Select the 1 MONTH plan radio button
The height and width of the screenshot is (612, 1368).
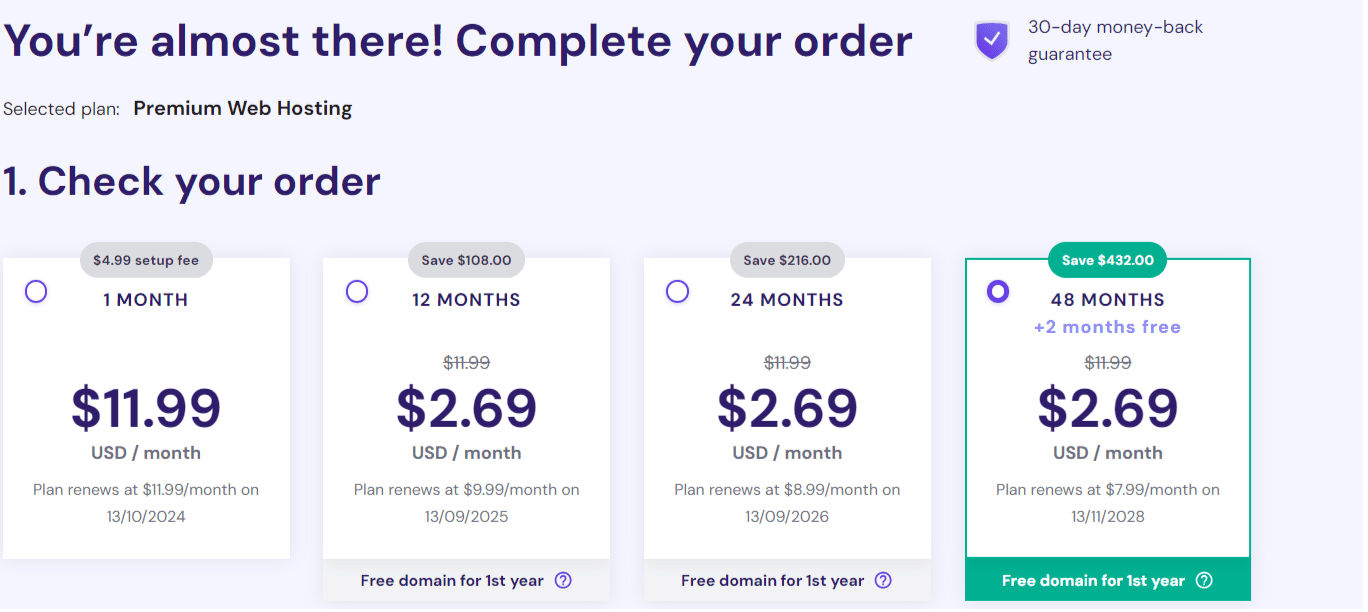[x=36, y=291]
